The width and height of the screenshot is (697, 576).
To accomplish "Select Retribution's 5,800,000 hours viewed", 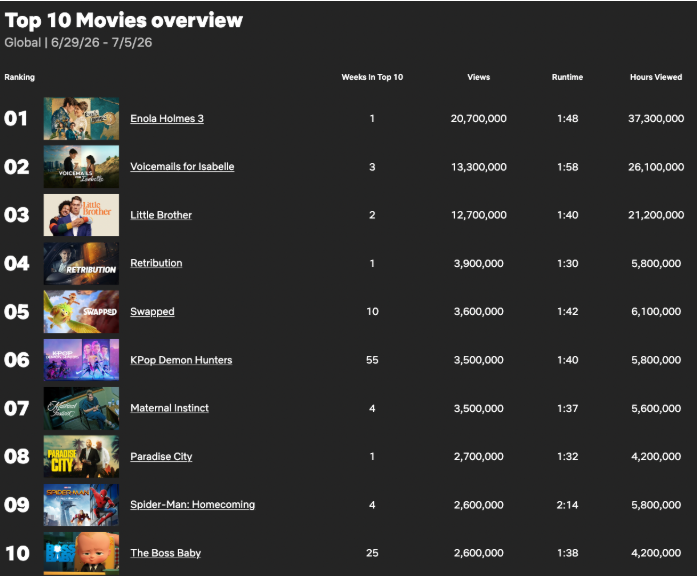I will tap(656, 264).
